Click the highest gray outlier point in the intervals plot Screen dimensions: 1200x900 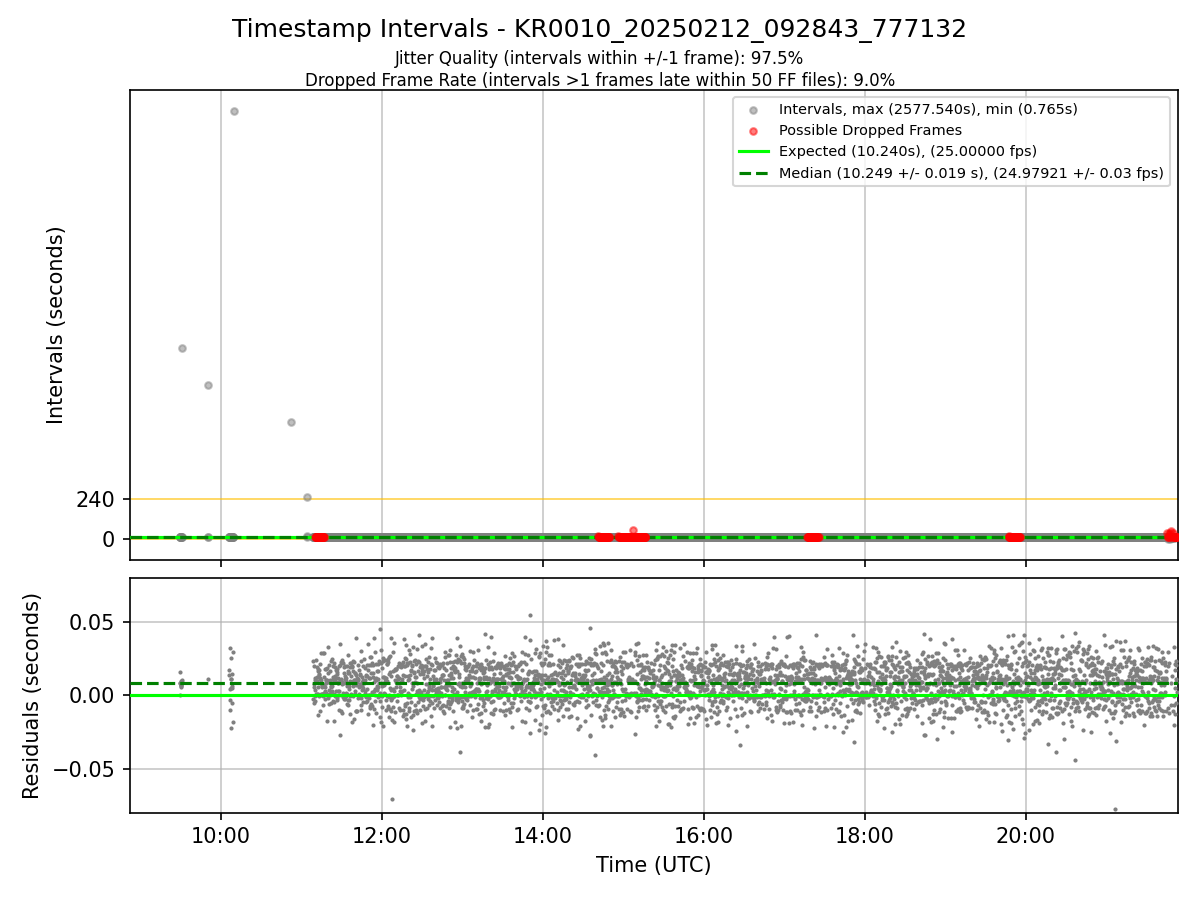click(234, 111)
